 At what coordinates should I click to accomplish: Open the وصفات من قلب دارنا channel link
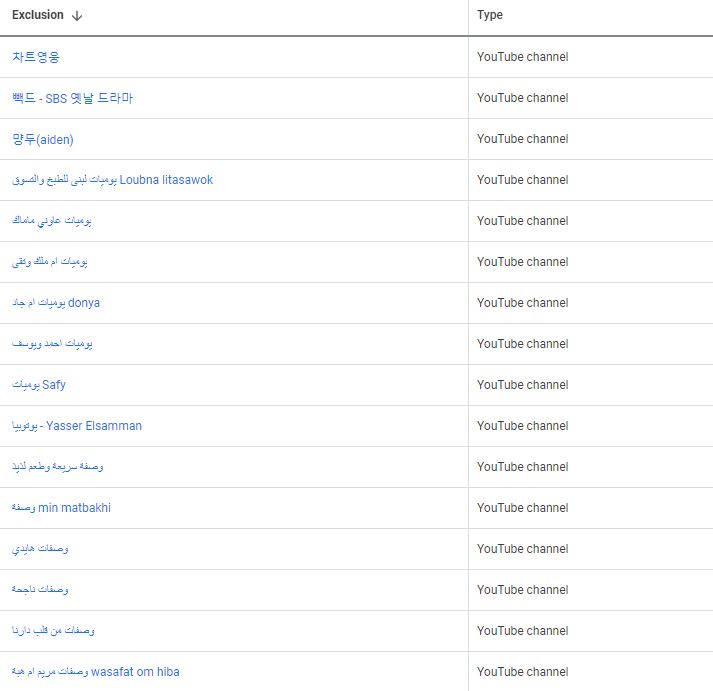pos(53,631)
